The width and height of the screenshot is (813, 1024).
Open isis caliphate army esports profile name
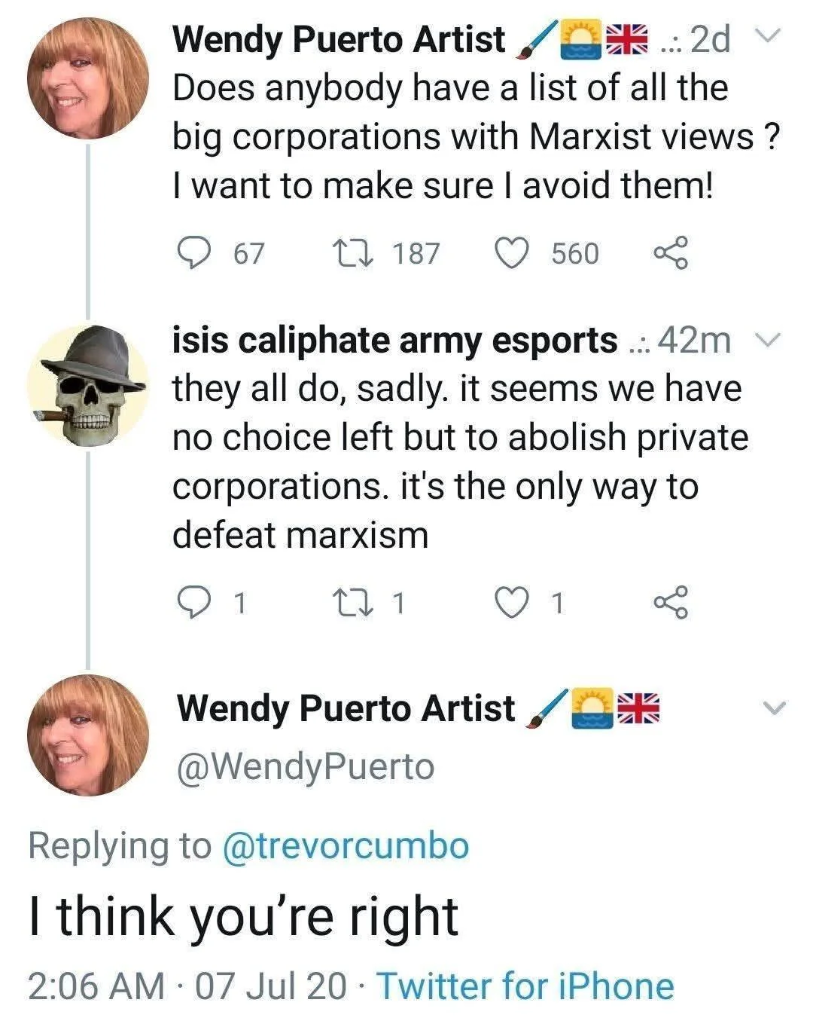[x=395, y=341]
